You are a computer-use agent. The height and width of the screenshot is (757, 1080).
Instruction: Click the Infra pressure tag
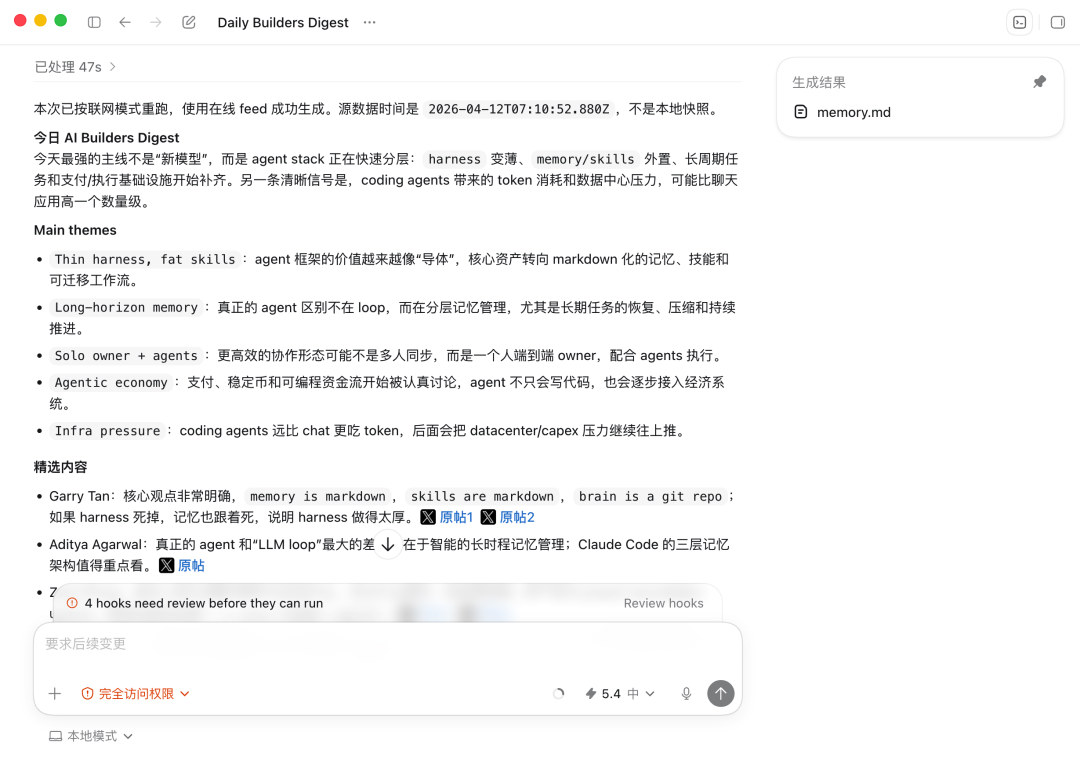(107, 431)
